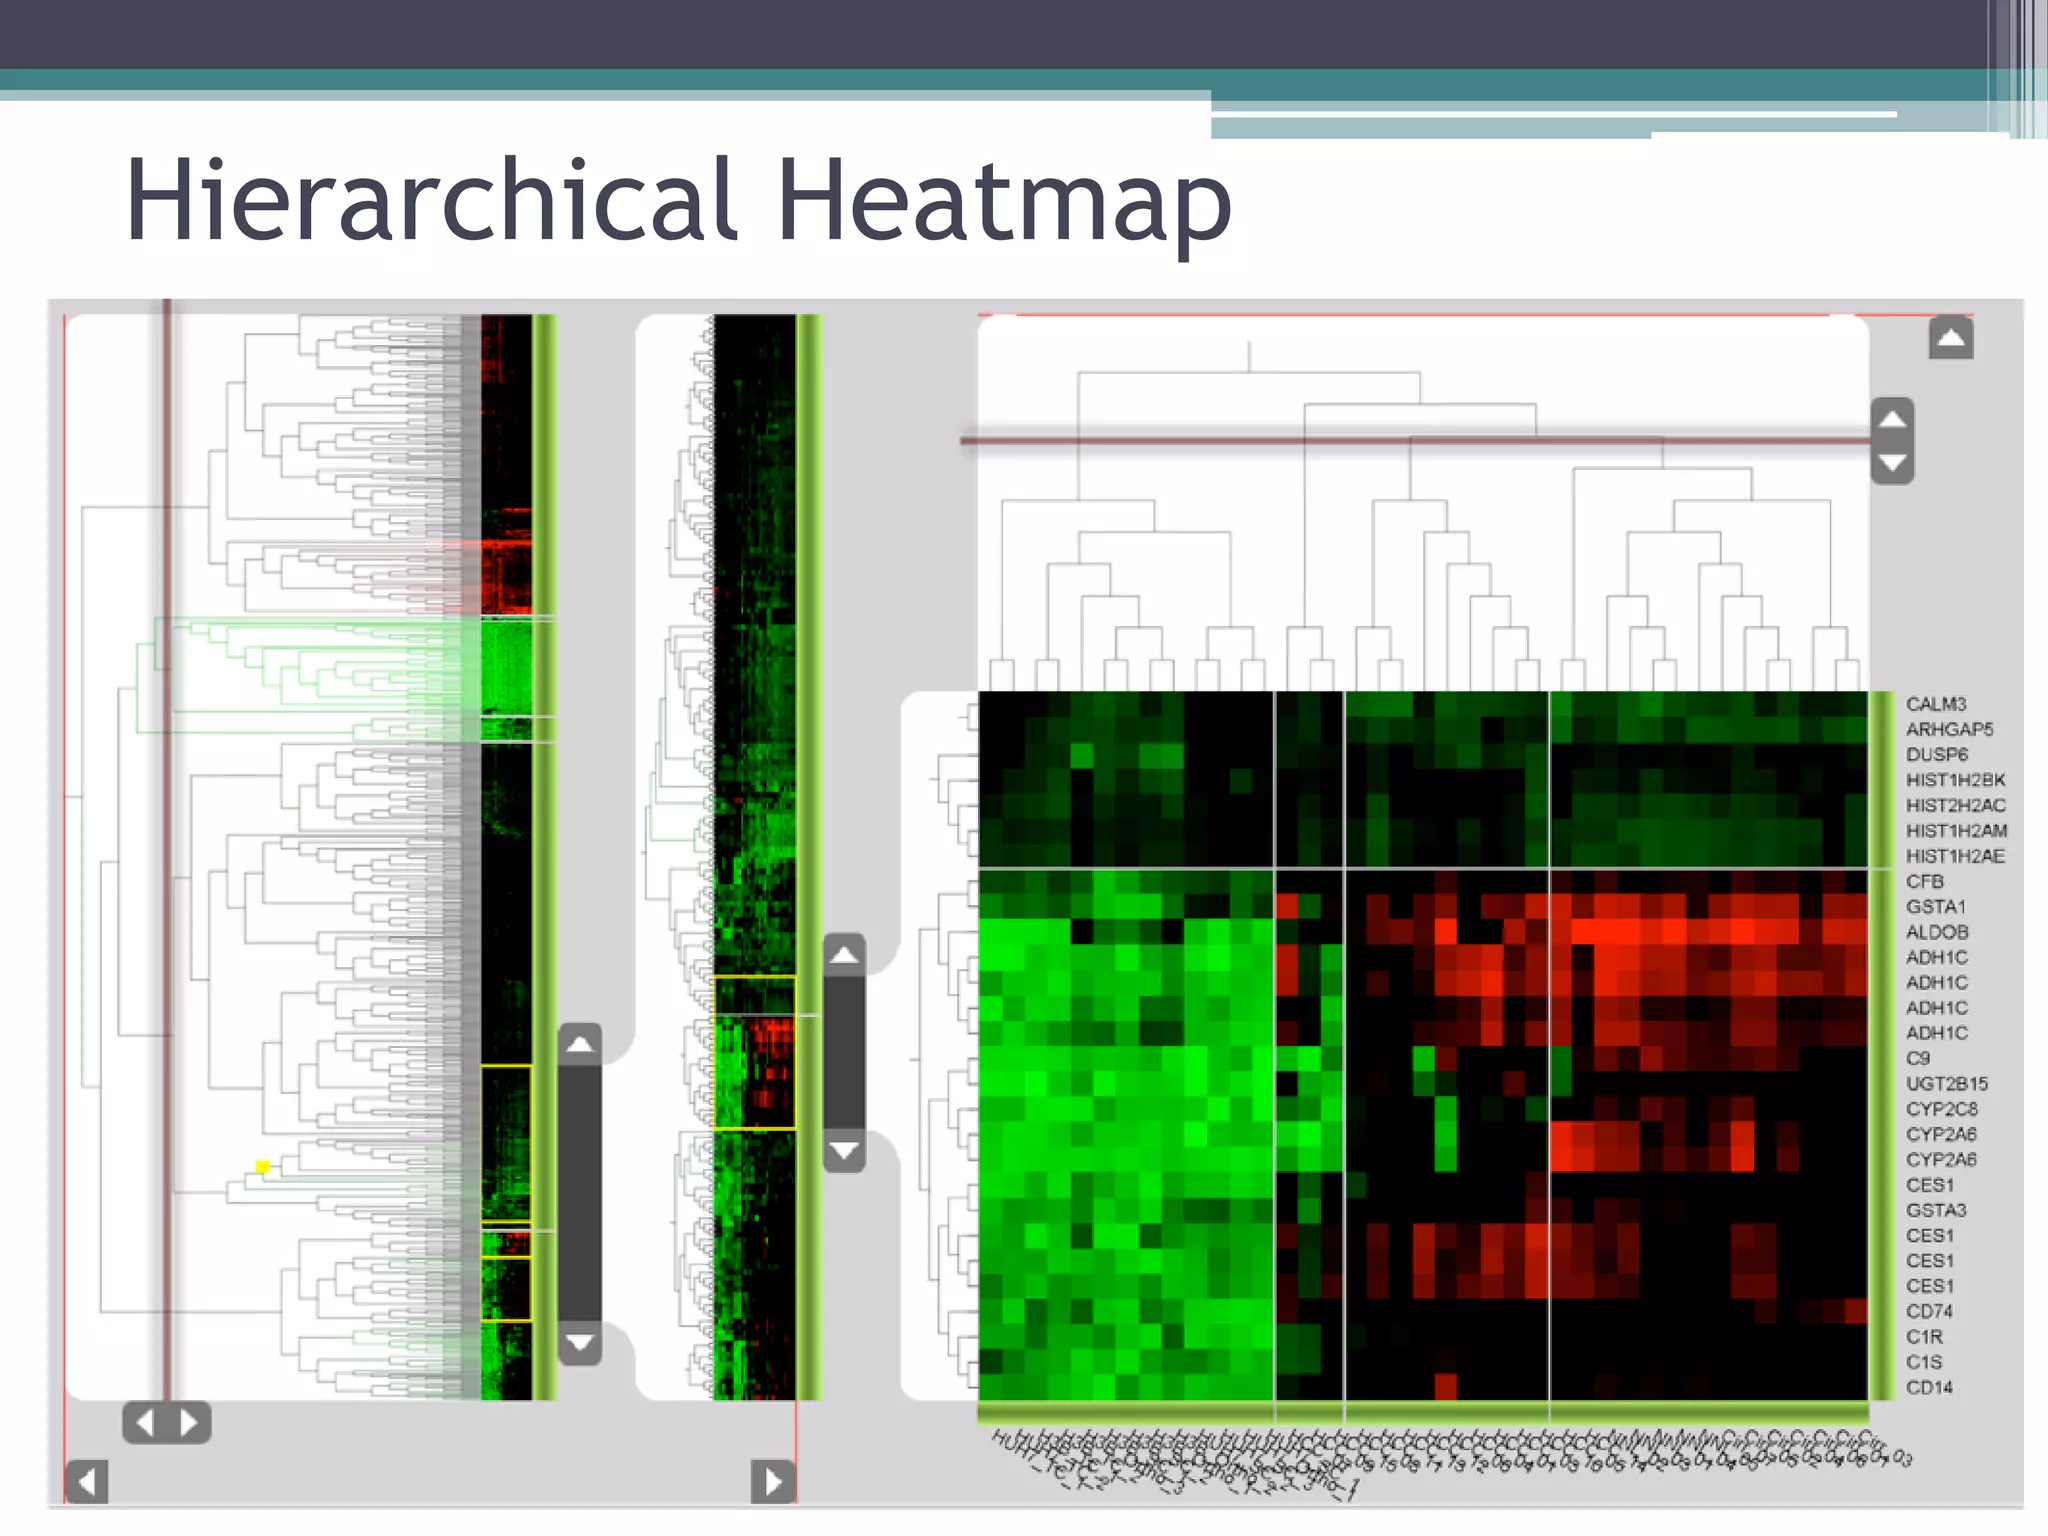
Task: Select the HIST1H2AM gene label
Action: (x=1956, y=830)
